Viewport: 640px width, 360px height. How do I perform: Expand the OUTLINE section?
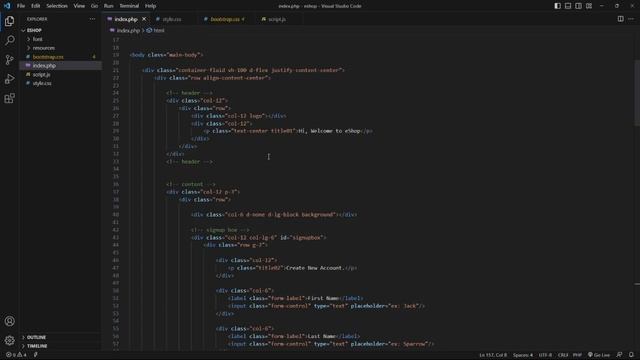pos(36,337)
